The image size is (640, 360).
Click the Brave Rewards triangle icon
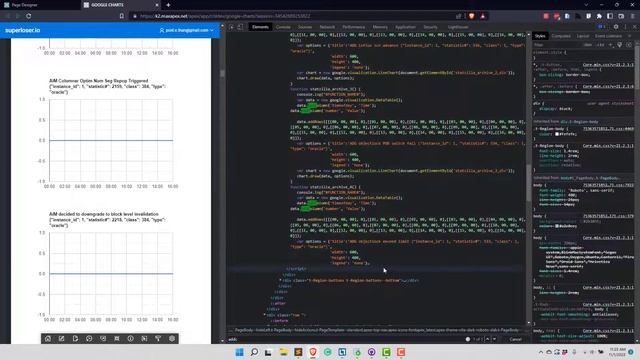[x=483, y=16]
